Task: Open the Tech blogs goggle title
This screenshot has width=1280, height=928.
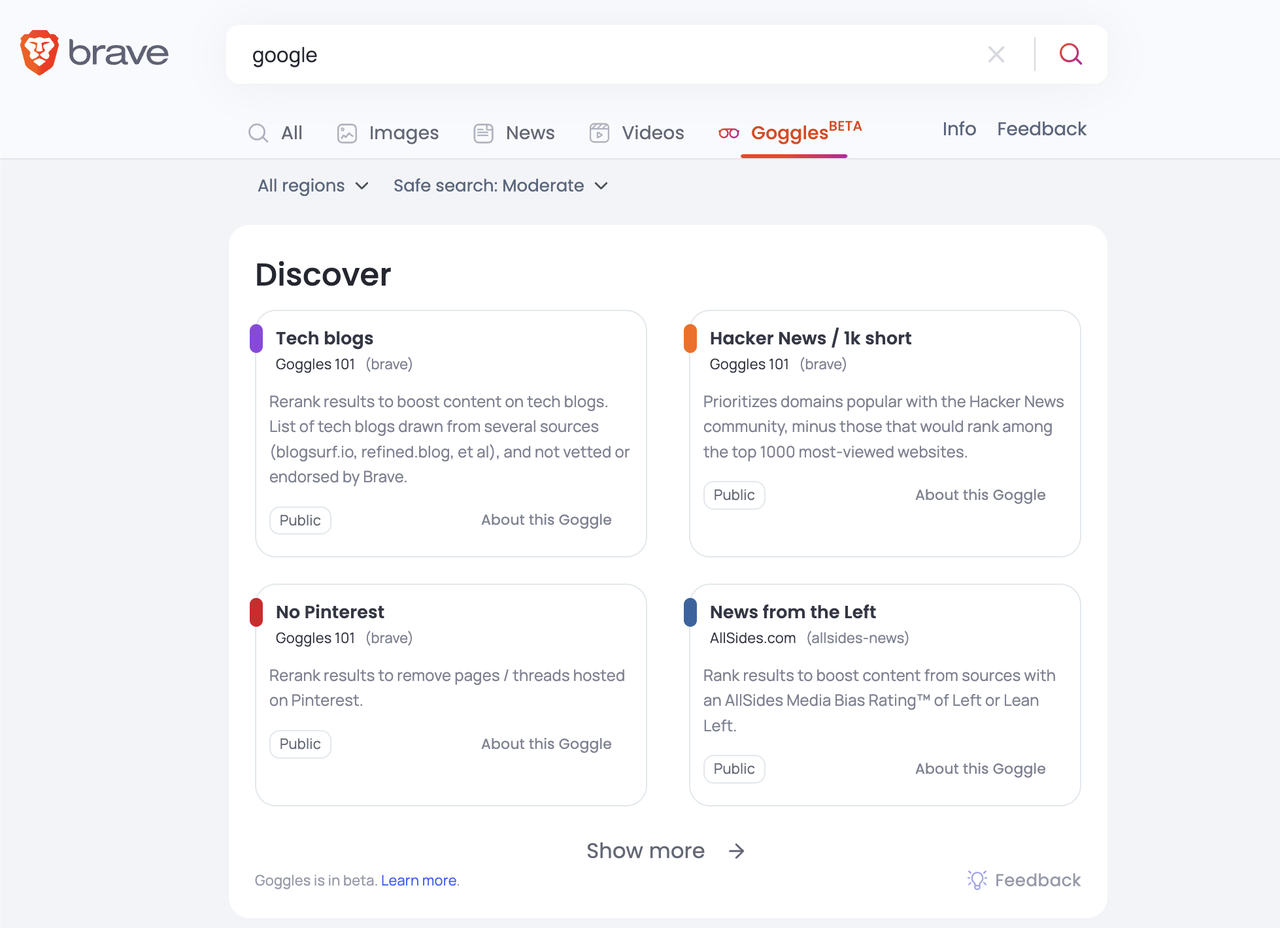Action: click(x=324, y=338)
